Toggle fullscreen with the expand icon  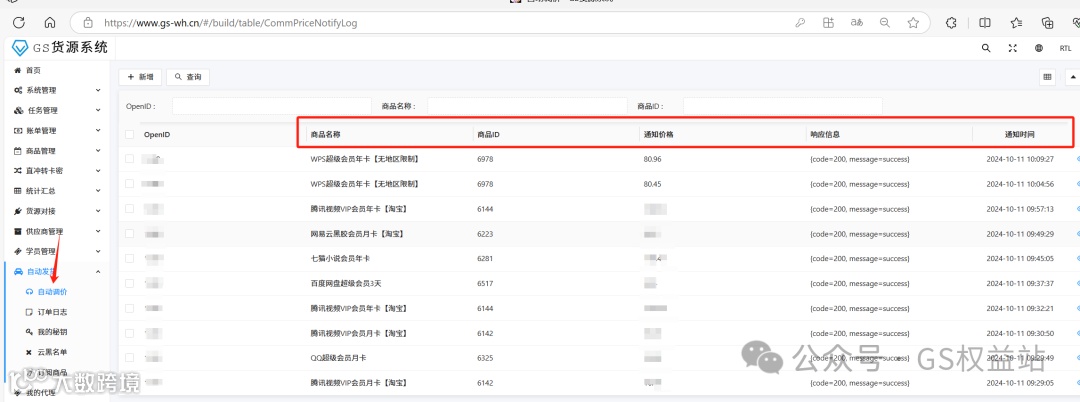[1012, 48]
